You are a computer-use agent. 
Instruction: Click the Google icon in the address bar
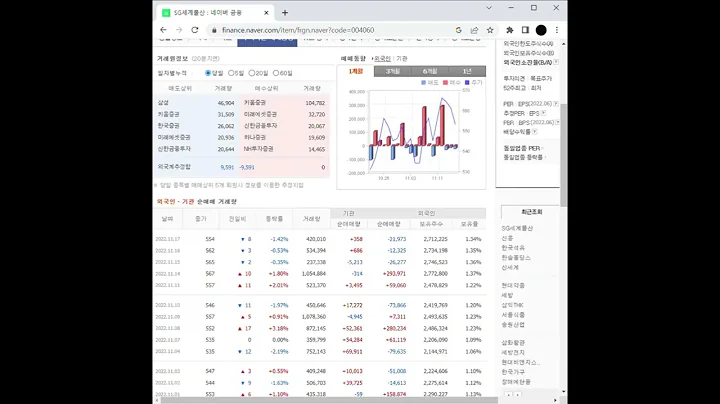point(458,30)
